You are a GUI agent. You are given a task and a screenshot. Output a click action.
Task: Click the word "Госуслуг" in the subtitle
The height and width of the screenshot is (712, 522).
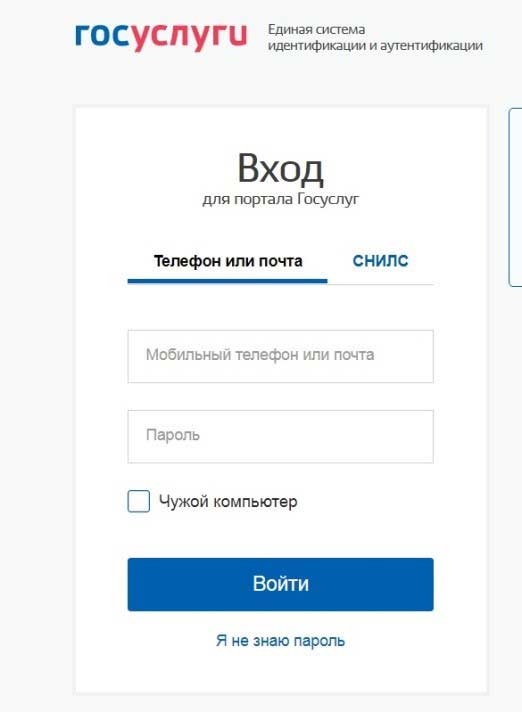(x=328, y=199)
